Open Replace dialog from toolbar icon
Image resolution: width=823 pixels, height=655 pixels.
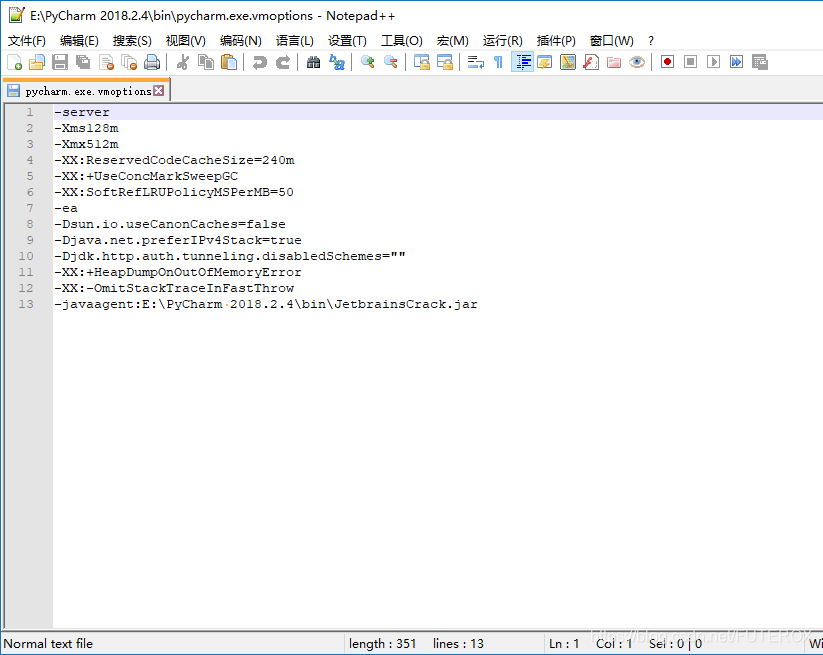[x=336, y=62]
